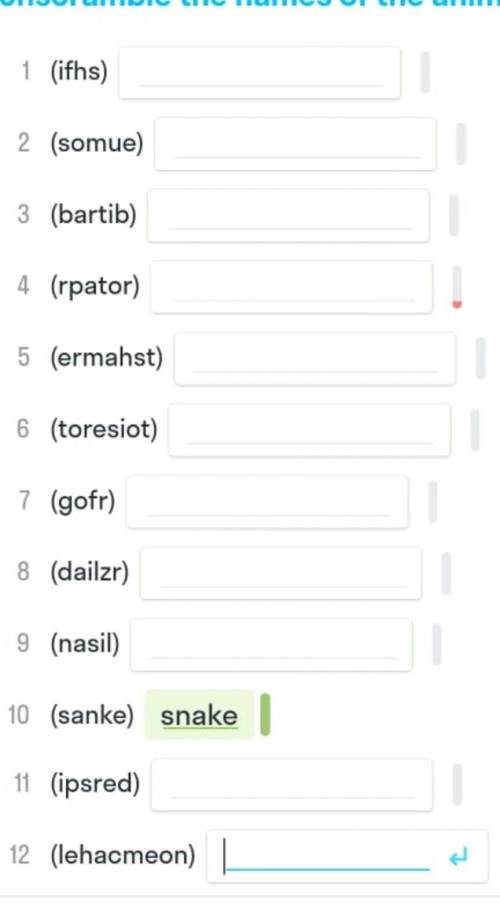This screenshot has height=914, width=500.
Task: Click the answer field for (somue)
Action: (x=295, y=144)
